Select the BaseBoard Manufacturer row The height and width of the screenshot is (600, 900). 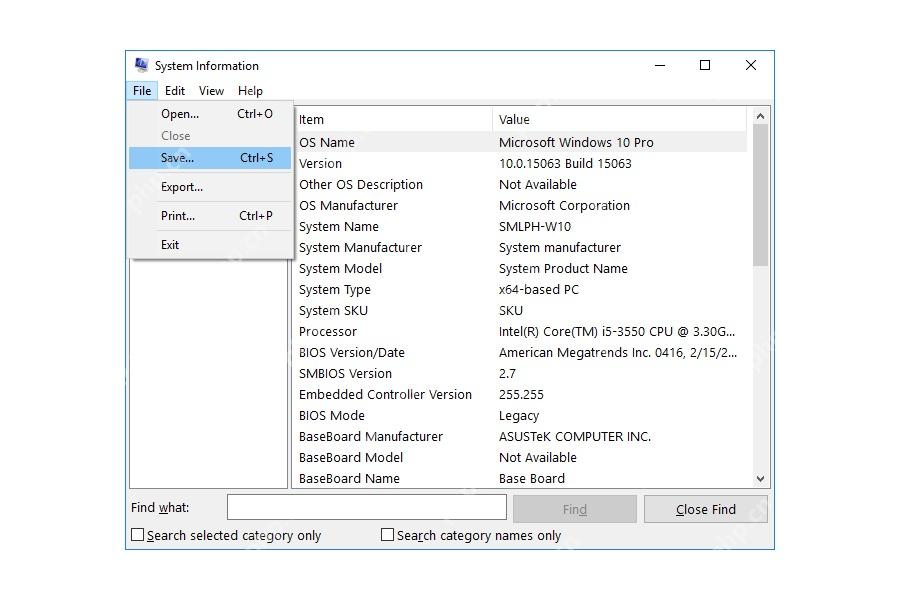click(x=520, y=436)
